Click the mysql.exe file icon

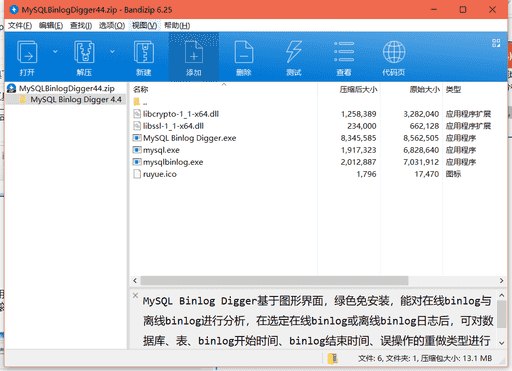[137, 150]
